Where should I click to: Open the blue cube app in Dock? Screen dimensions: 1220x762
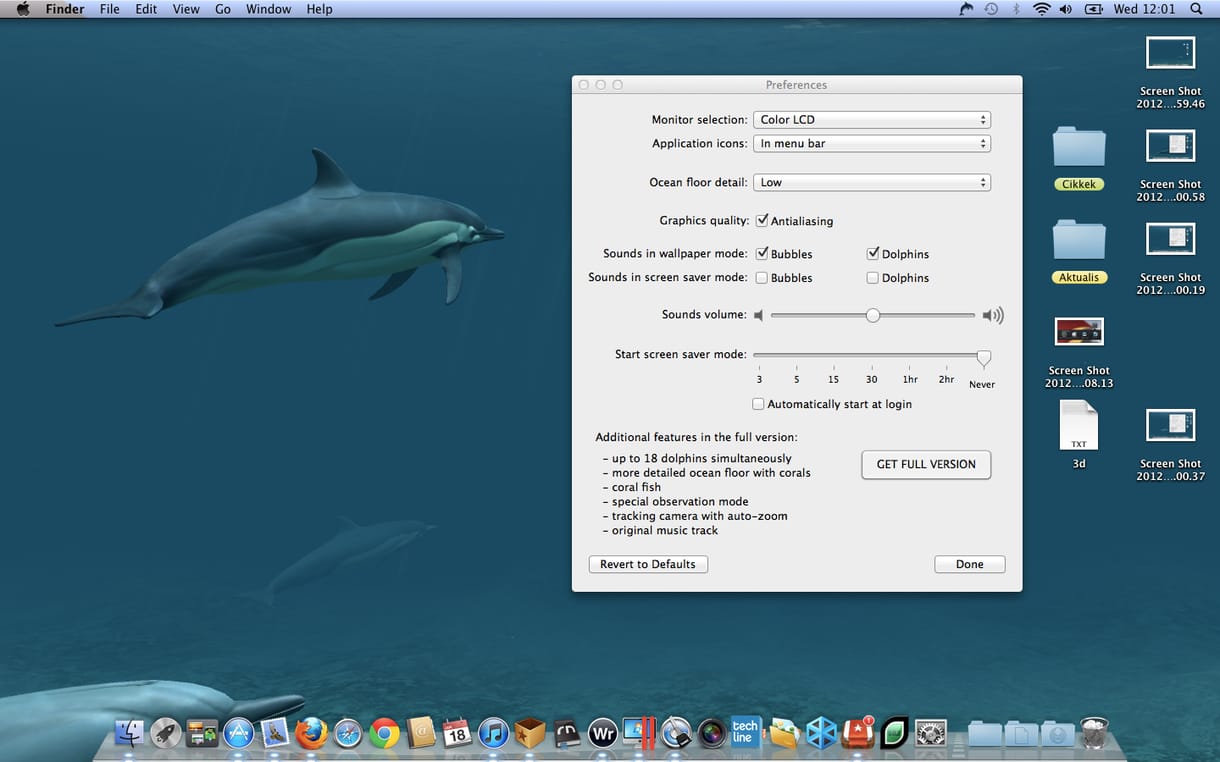[821, 734]
